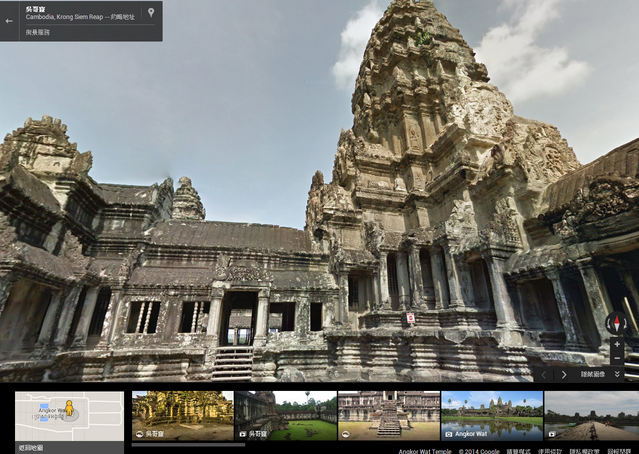Viewport: 639px width, 454px height.
Task: Zoom in with the plus button
Action: [617, 345]
